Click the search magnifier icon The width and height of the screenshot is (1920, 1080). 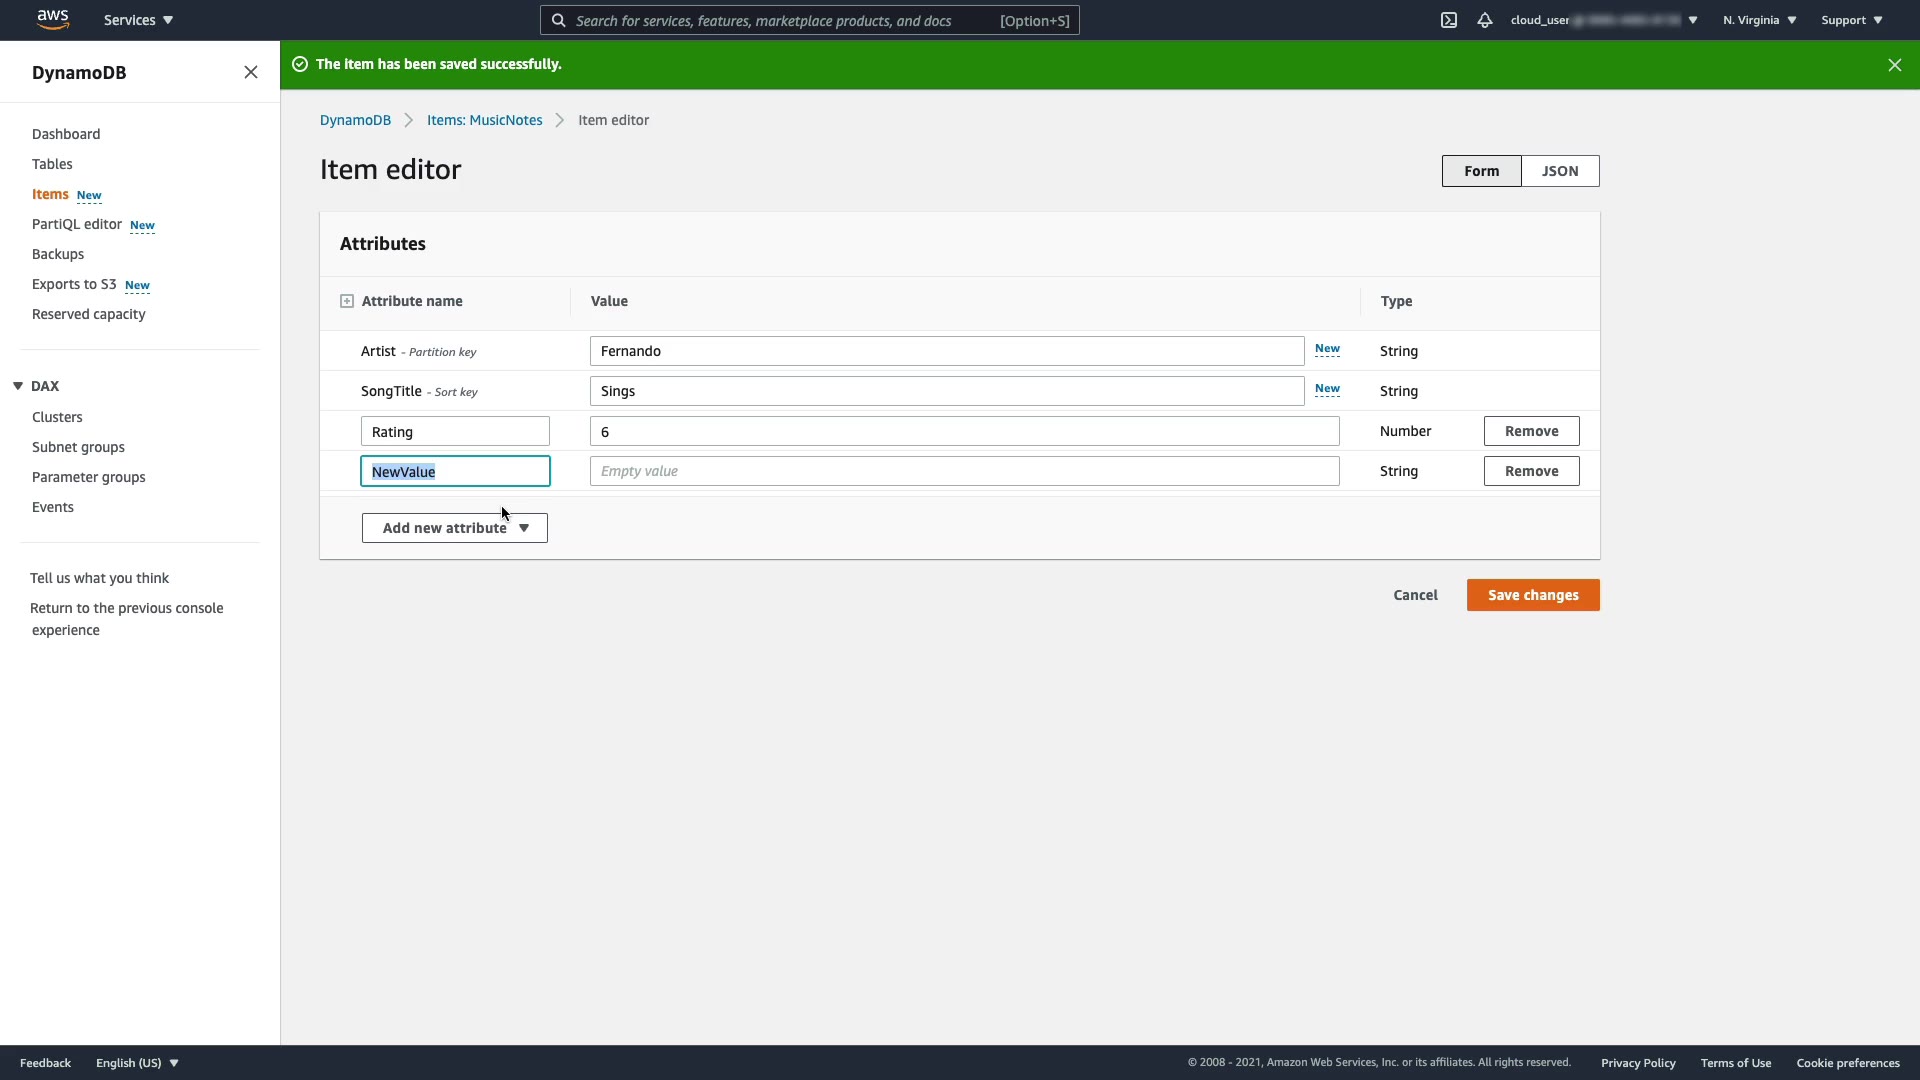[559, 20]
